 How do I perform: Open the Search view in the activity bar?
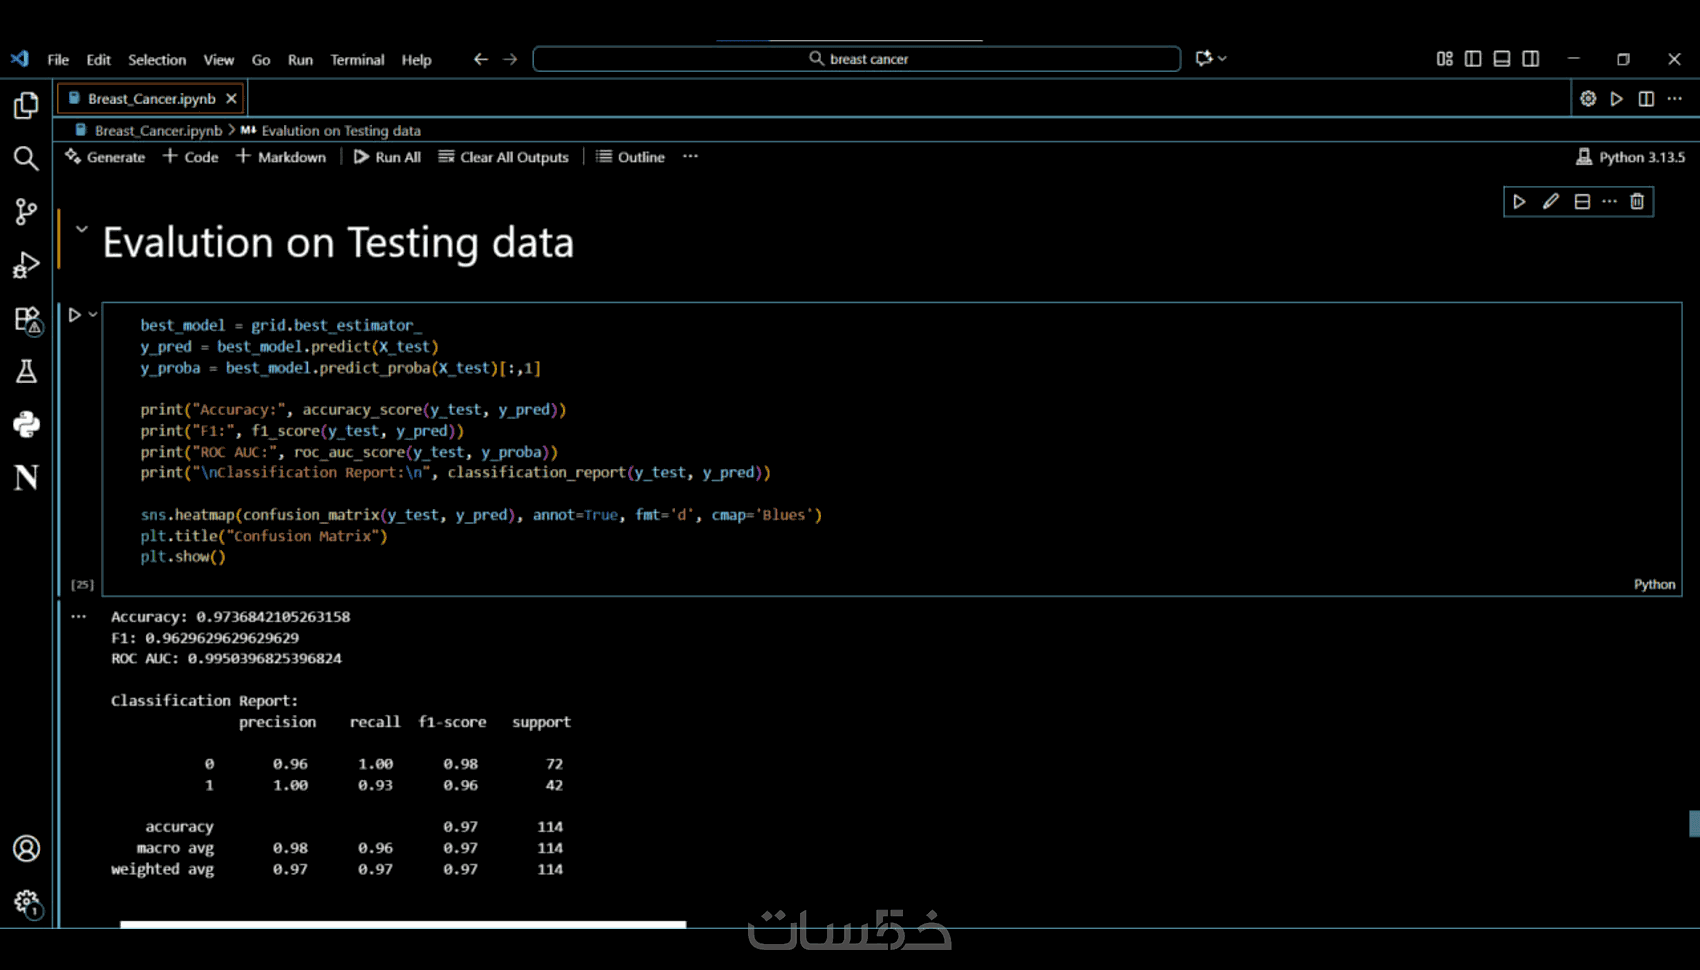[x=26, y=158]
